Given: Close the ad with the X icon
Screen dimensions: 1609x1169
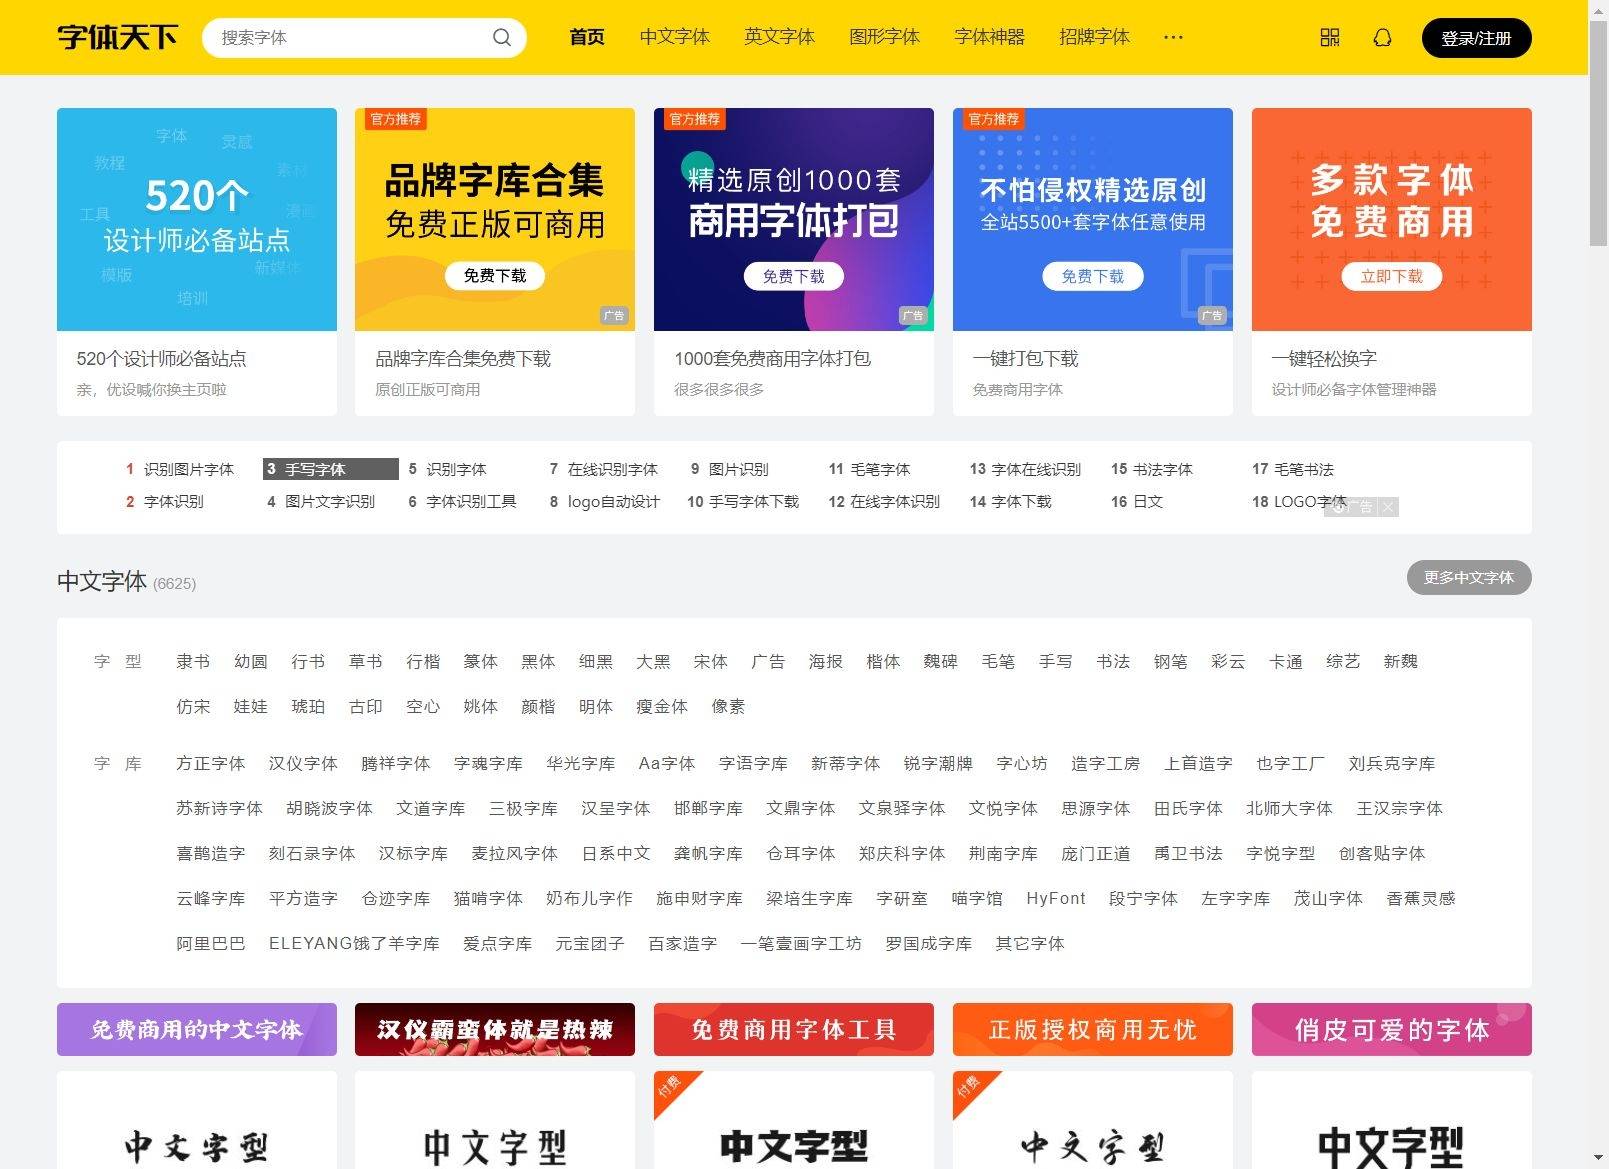Looking at the screenshot, I should click(x=1387, y=507).
